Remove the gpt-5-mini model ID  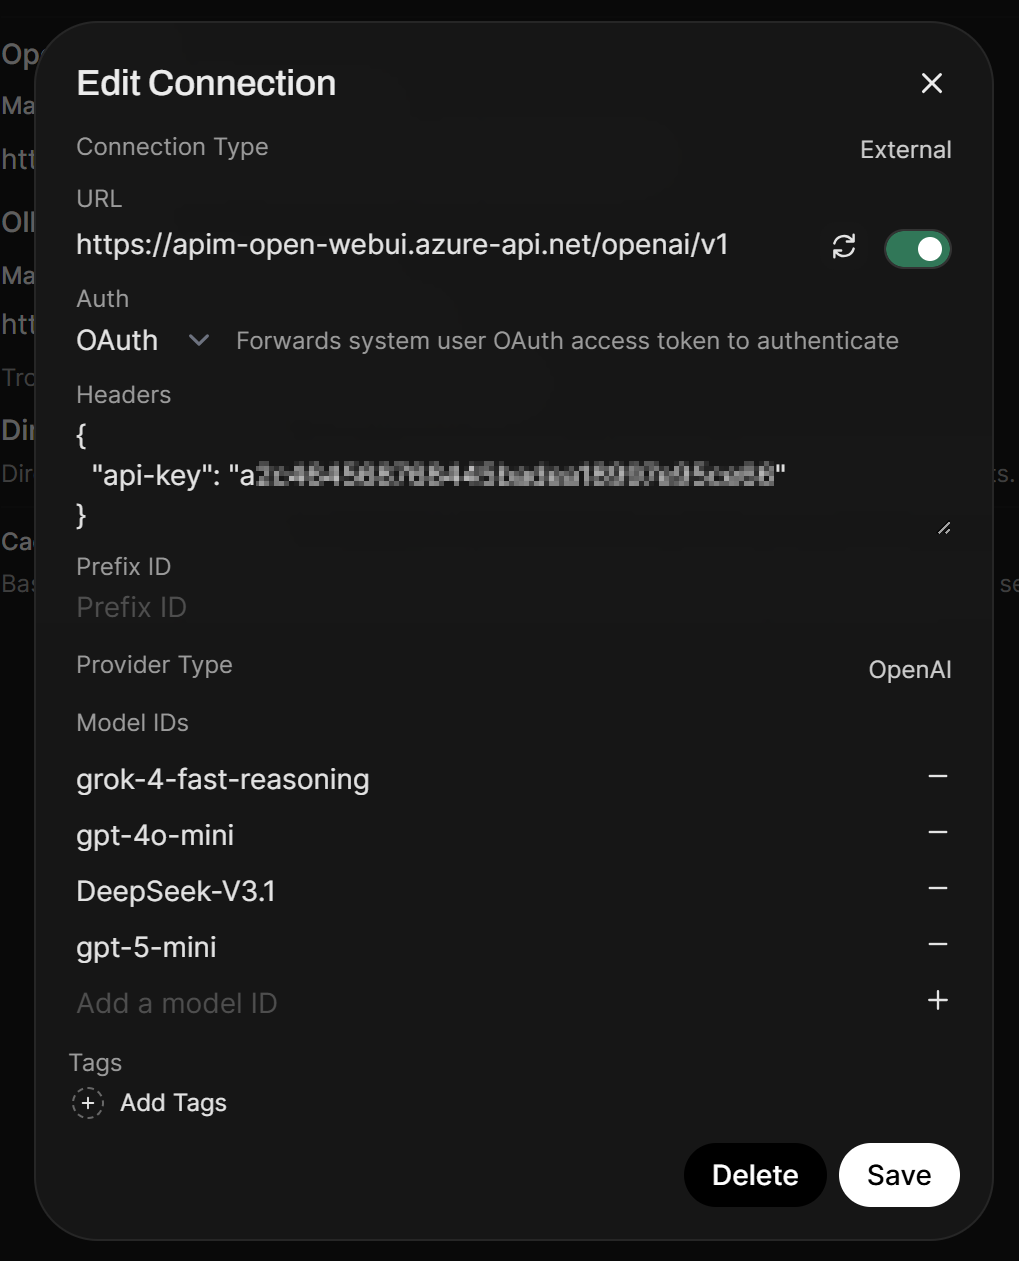click(x=937, y=945)
